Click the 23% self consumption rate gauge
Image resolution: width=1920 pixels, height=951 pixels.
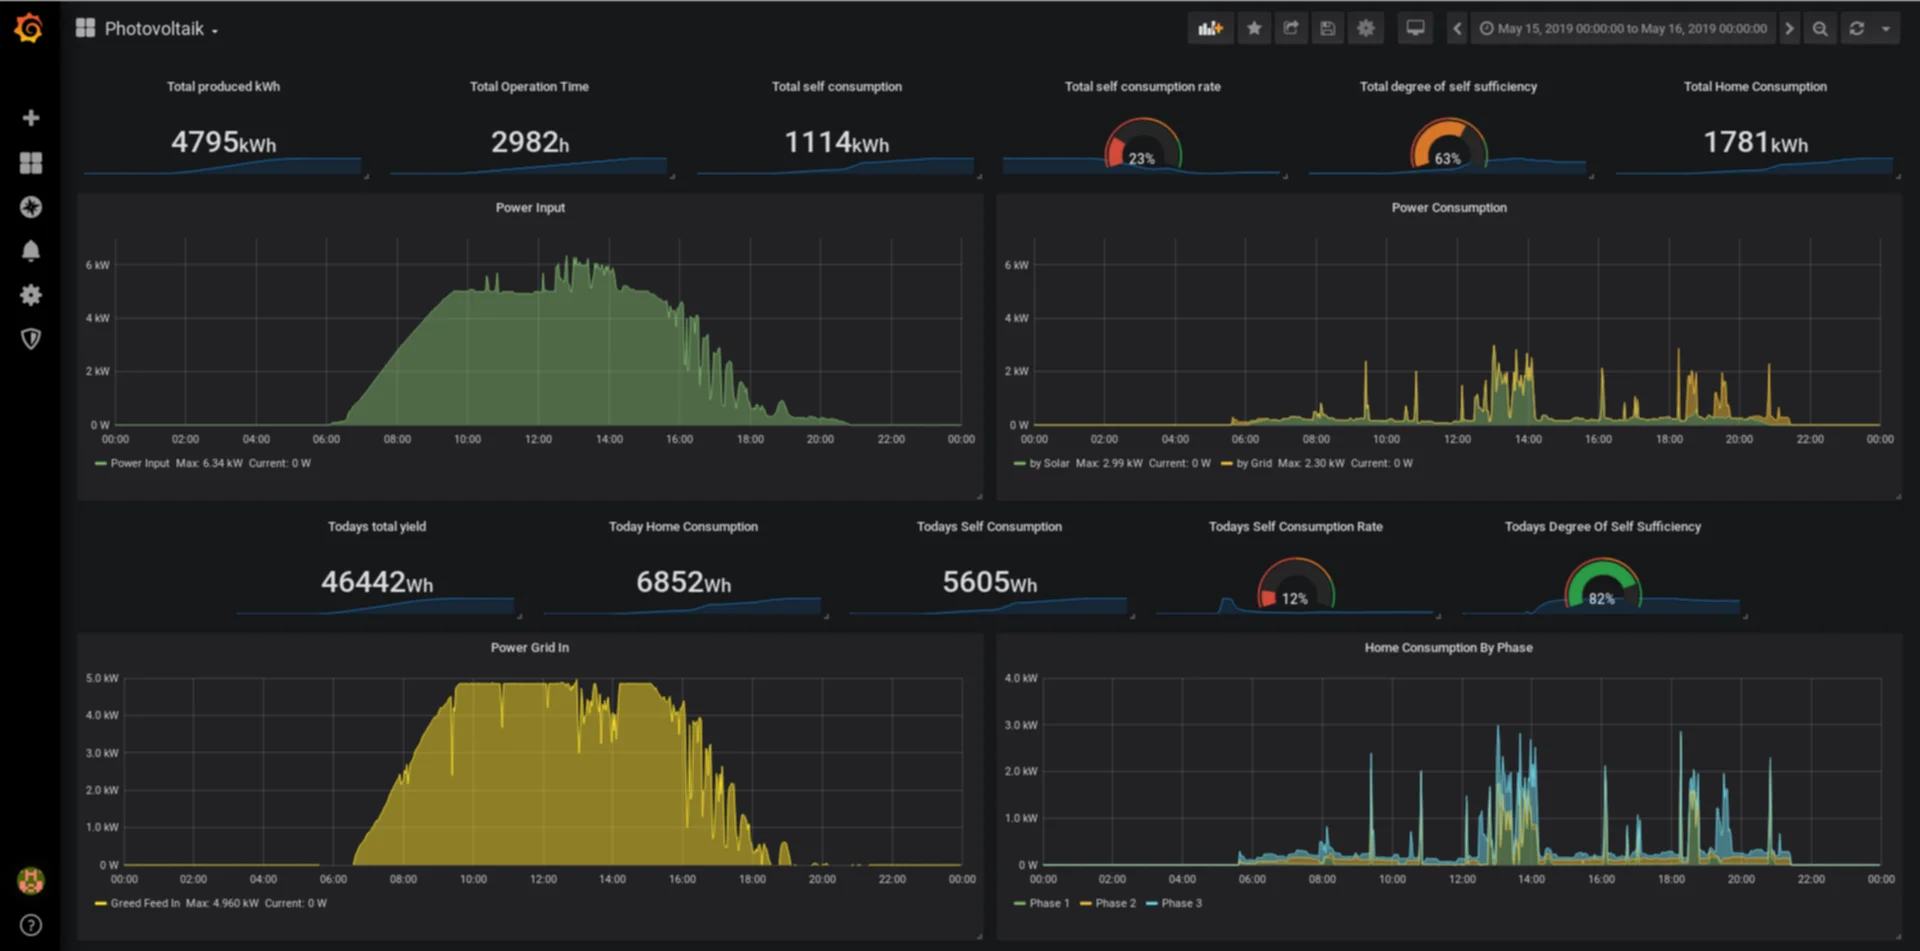click(x=1143, y=145)
